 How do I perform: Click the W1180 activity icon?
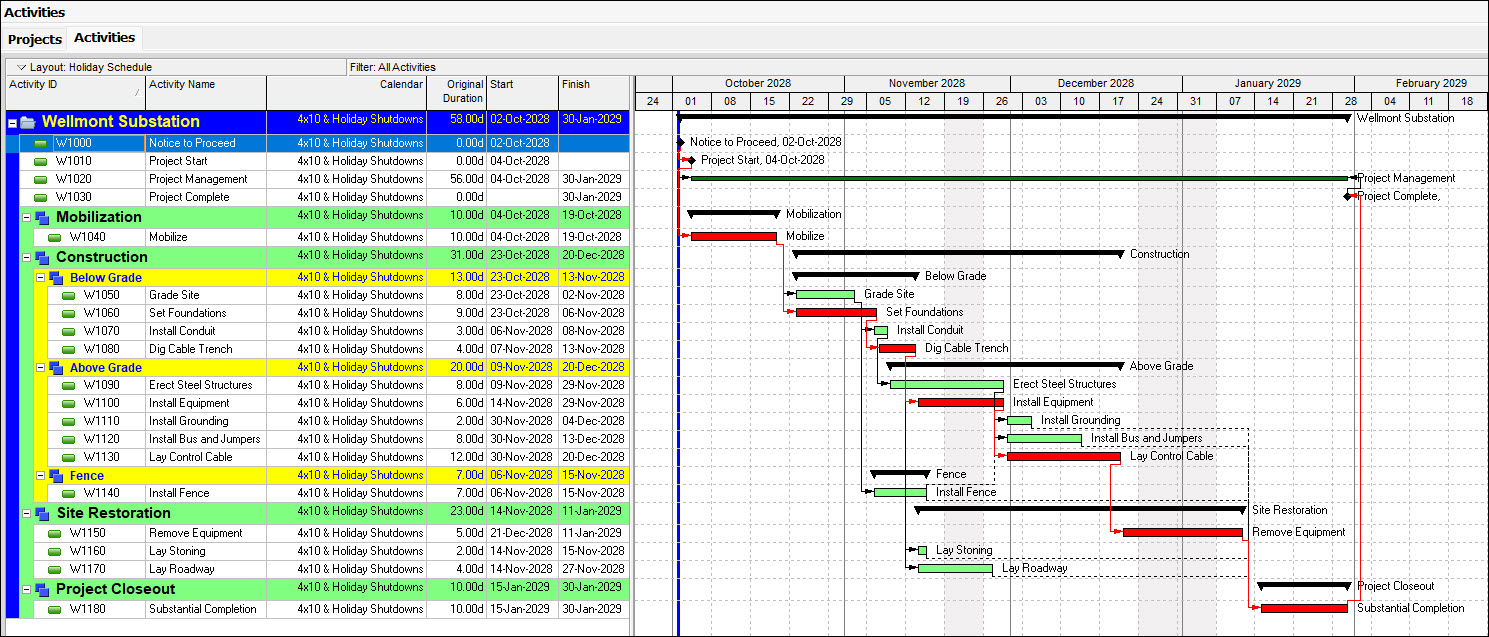[55, 609]
